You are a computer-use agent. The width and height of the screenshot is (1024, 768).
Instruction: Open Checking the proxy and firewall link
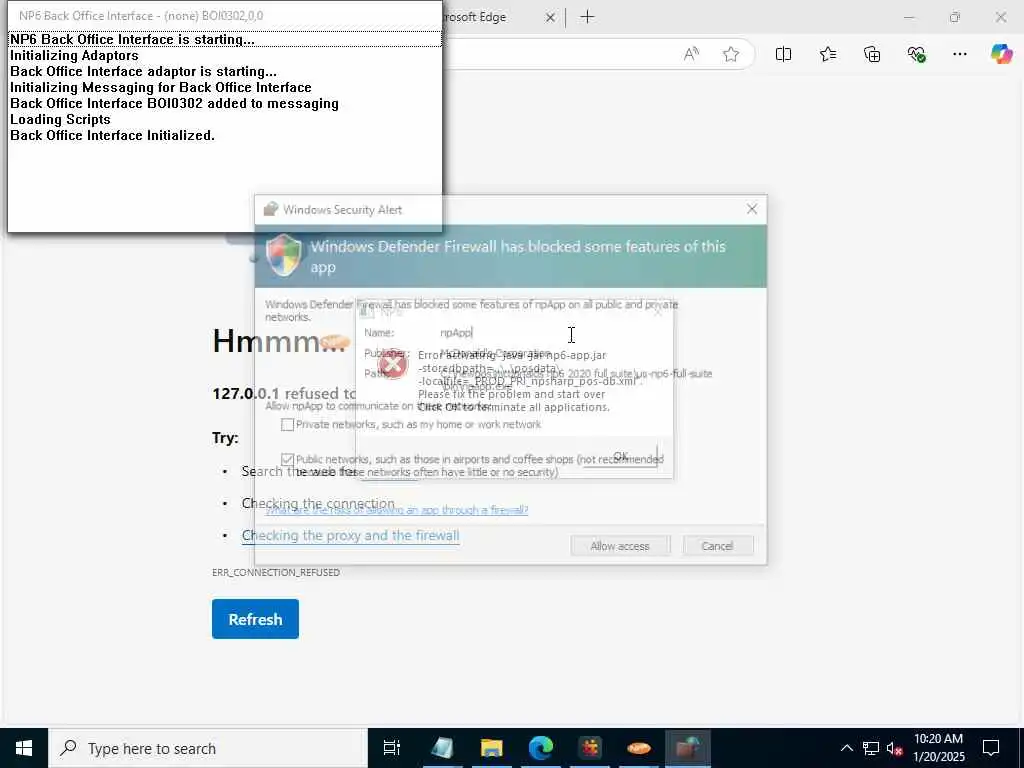click(350, 536)
